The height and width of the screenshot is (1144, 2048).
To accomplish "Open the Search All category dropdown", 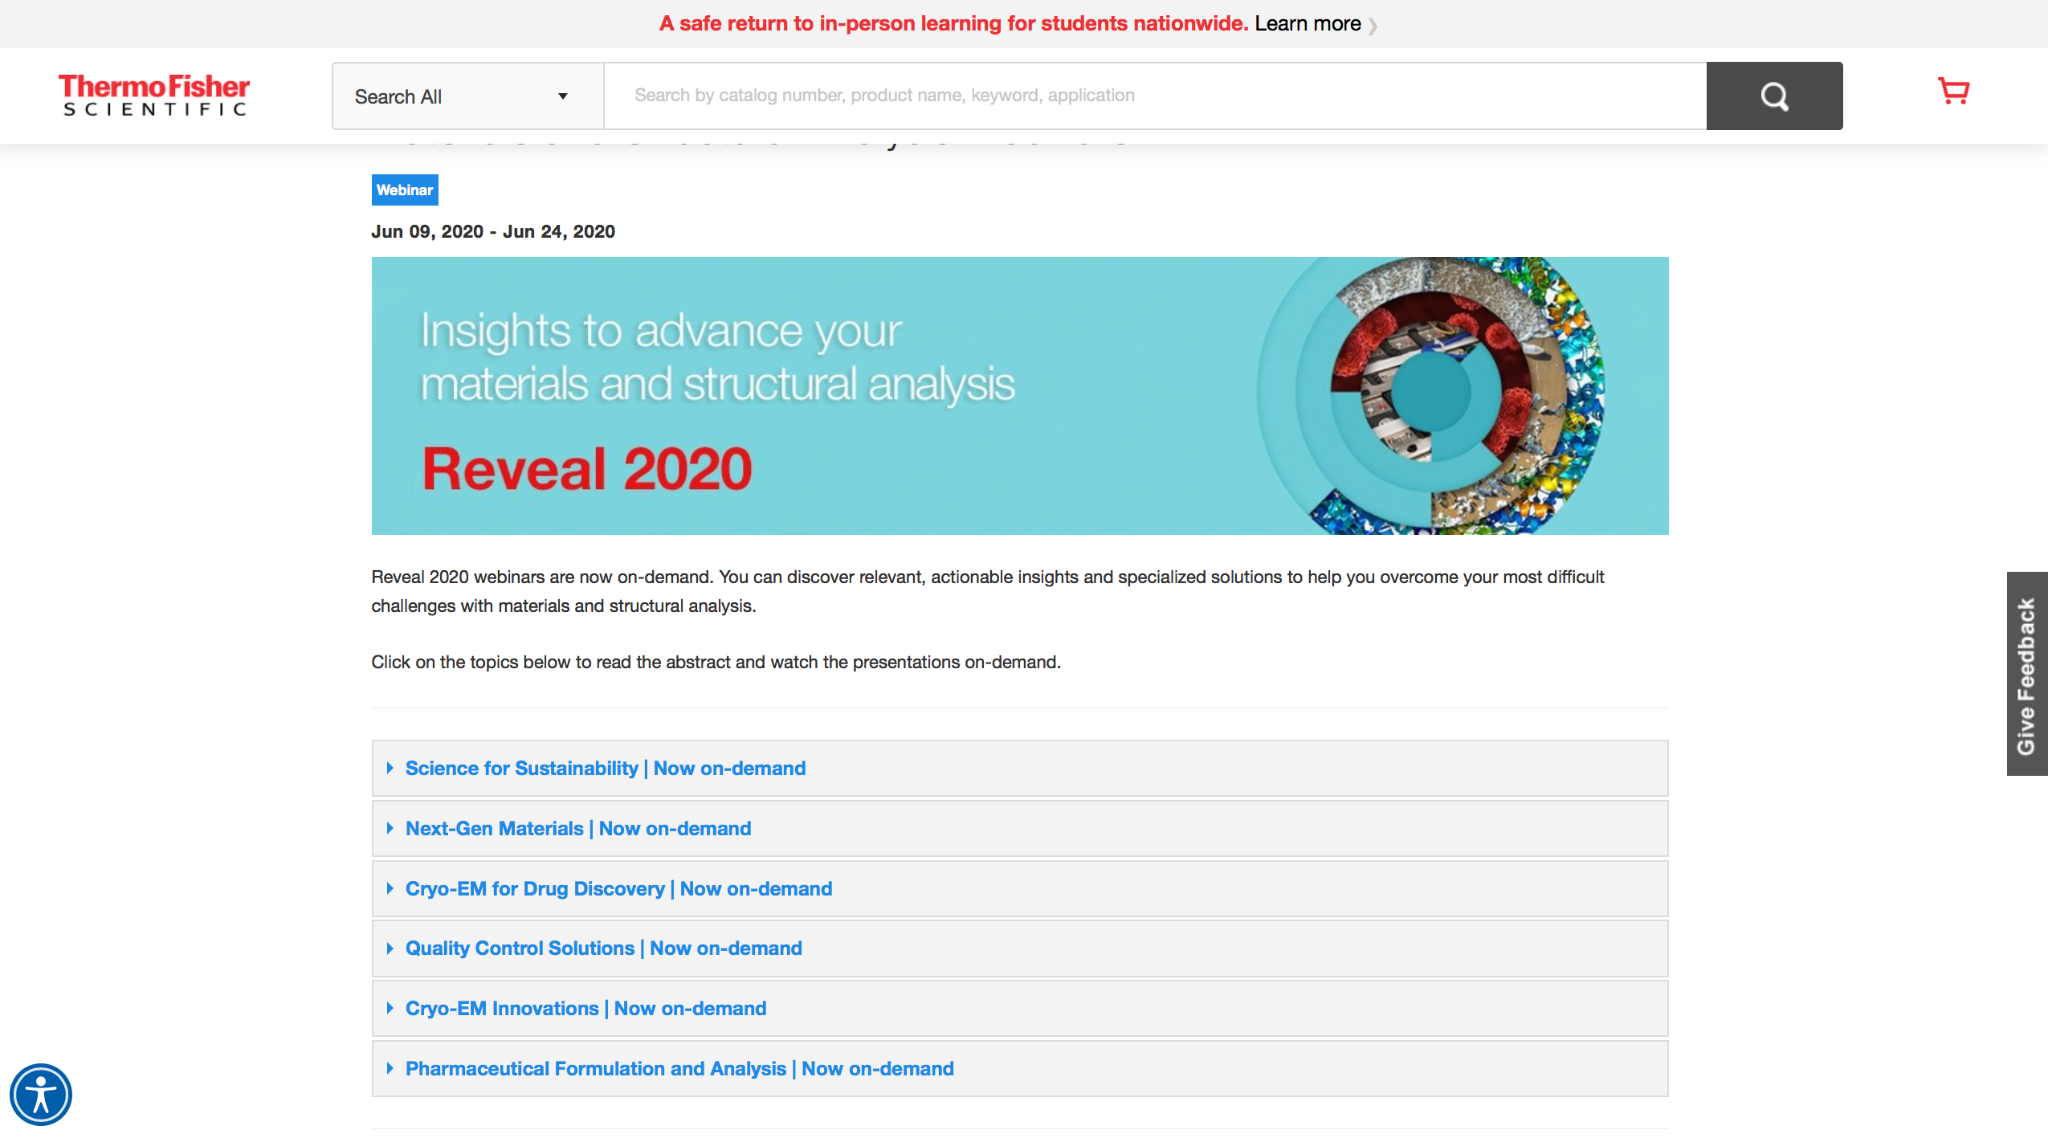I will point(468,96).
